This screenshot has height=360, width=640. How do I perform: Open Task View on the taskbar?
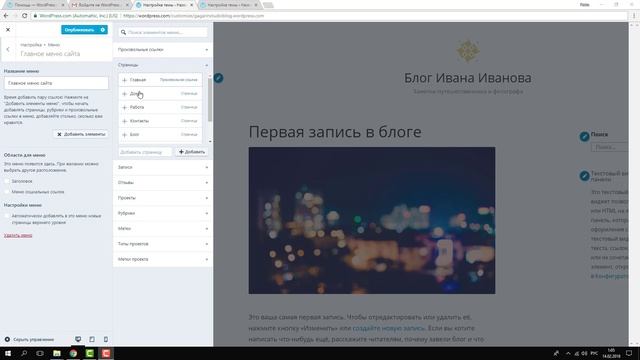tap(40, 353)
